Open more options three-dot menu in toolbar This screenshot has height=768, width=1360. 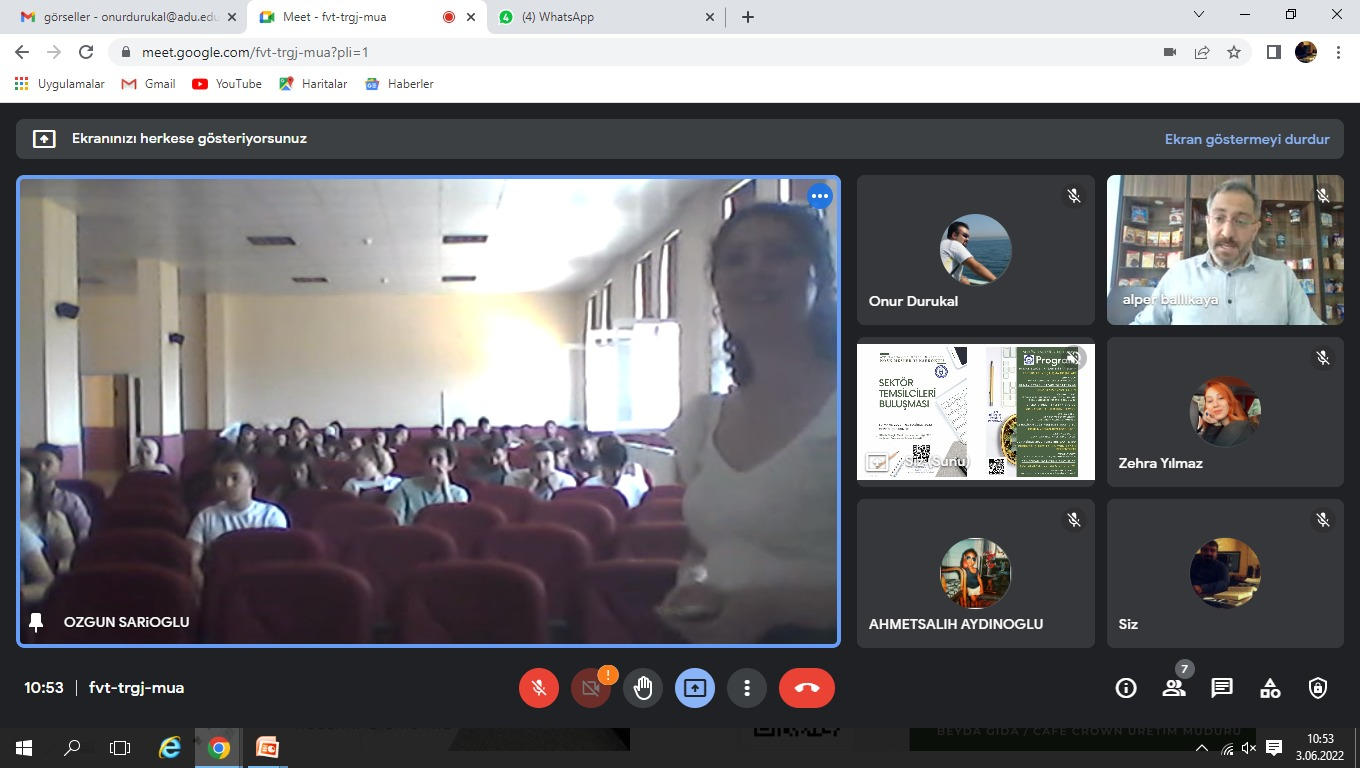coord(746,688)
